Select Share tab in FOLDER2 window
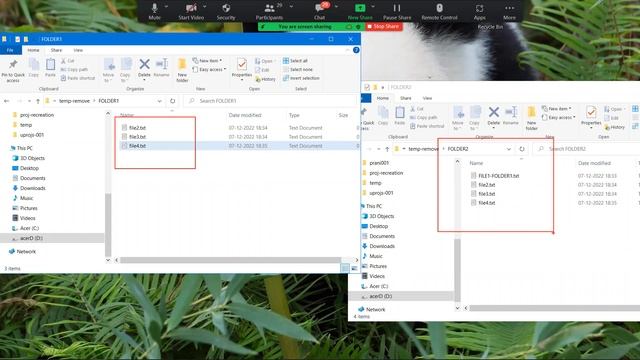This screenshot has height=360, width=640. coord(405,98)
